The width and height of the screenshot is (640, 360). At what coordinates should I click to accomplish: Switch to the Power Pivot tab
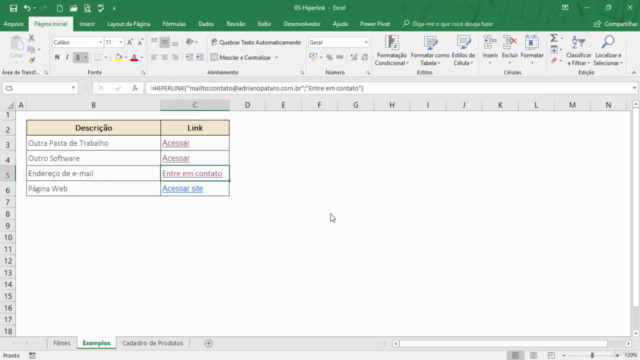[x=375, y=24]
